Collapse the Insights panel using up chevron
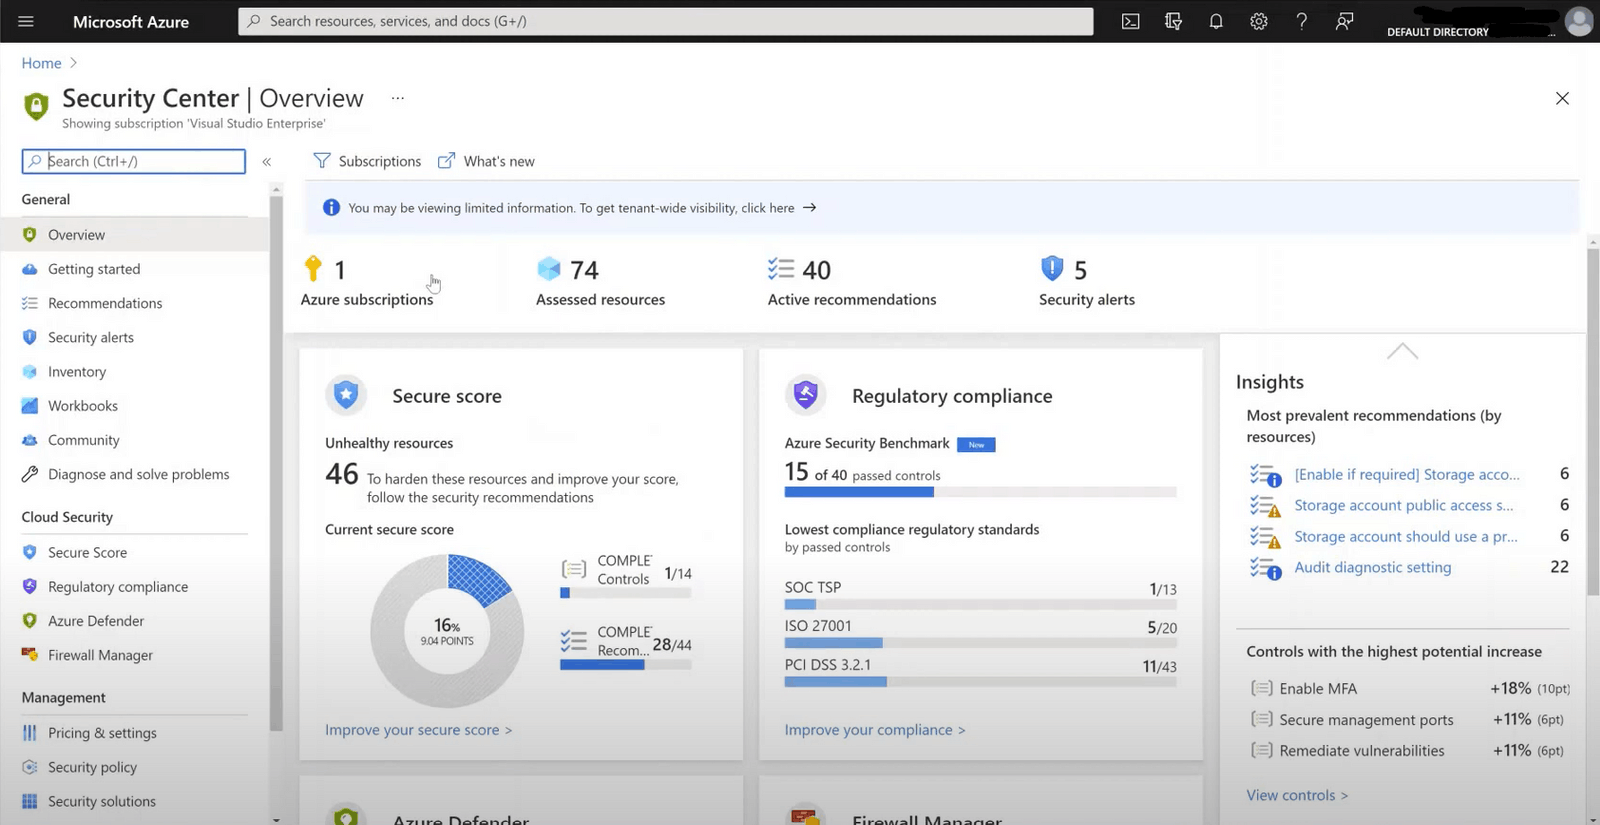The width and height of the screenshot is (1600, 825). (x=1402, y=351)
